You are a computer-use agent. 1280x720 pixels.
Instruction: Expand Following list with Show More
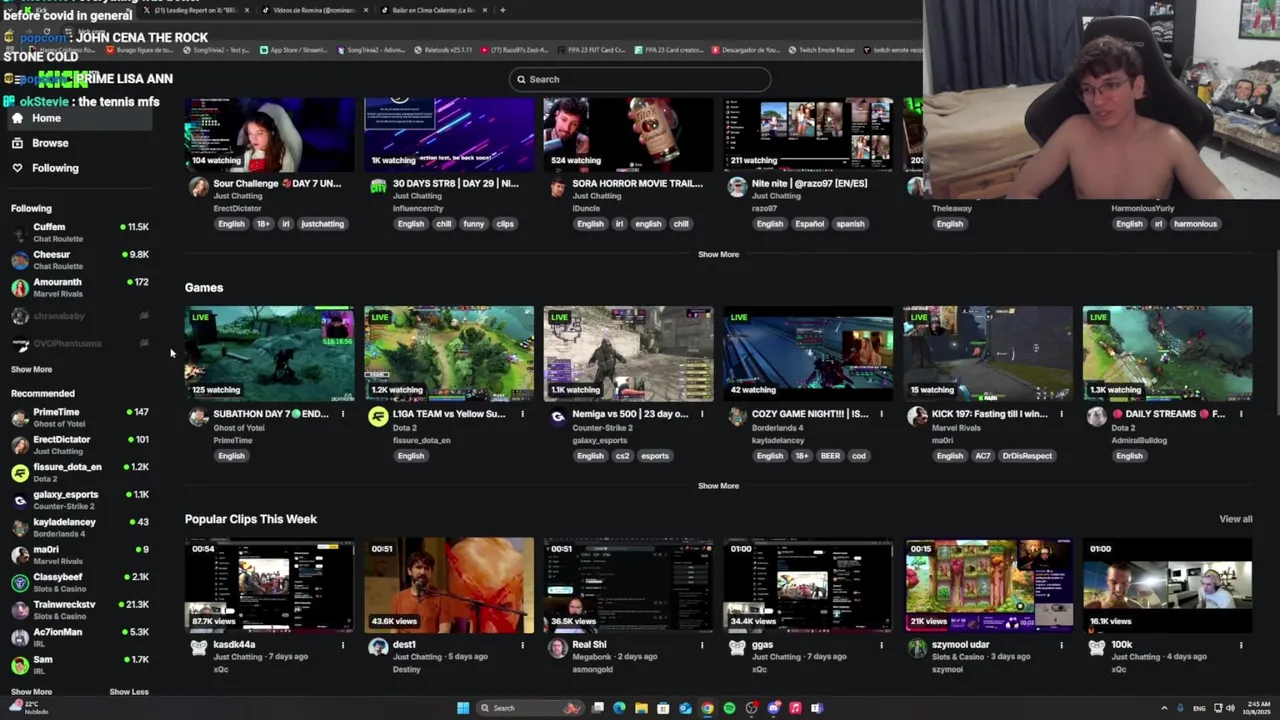tap(31, 369)
